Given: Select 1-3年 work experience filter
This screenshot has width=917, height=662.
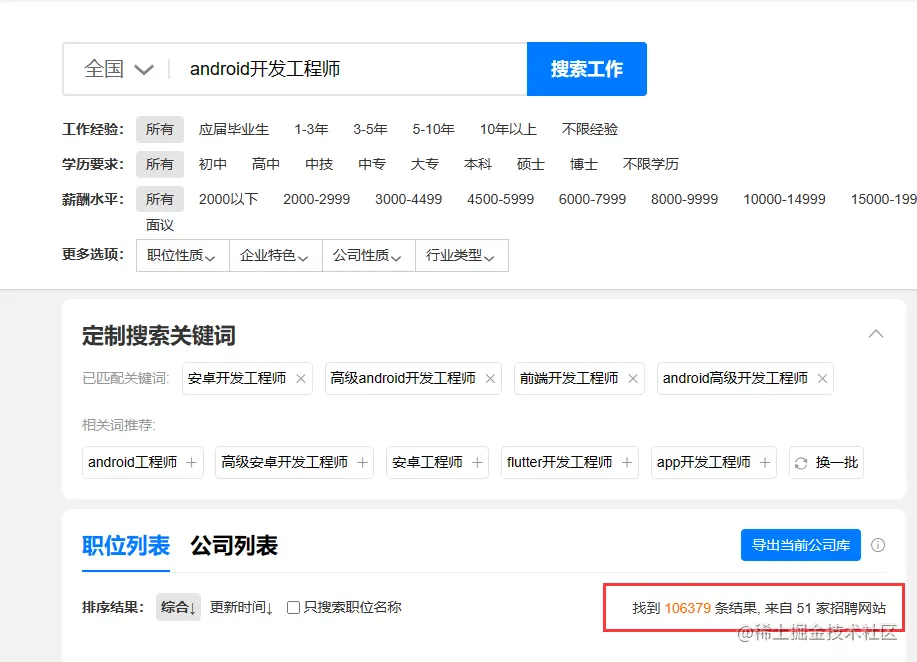Looking at the screenshot, I should pyautogui.click(x=310, y=129).
